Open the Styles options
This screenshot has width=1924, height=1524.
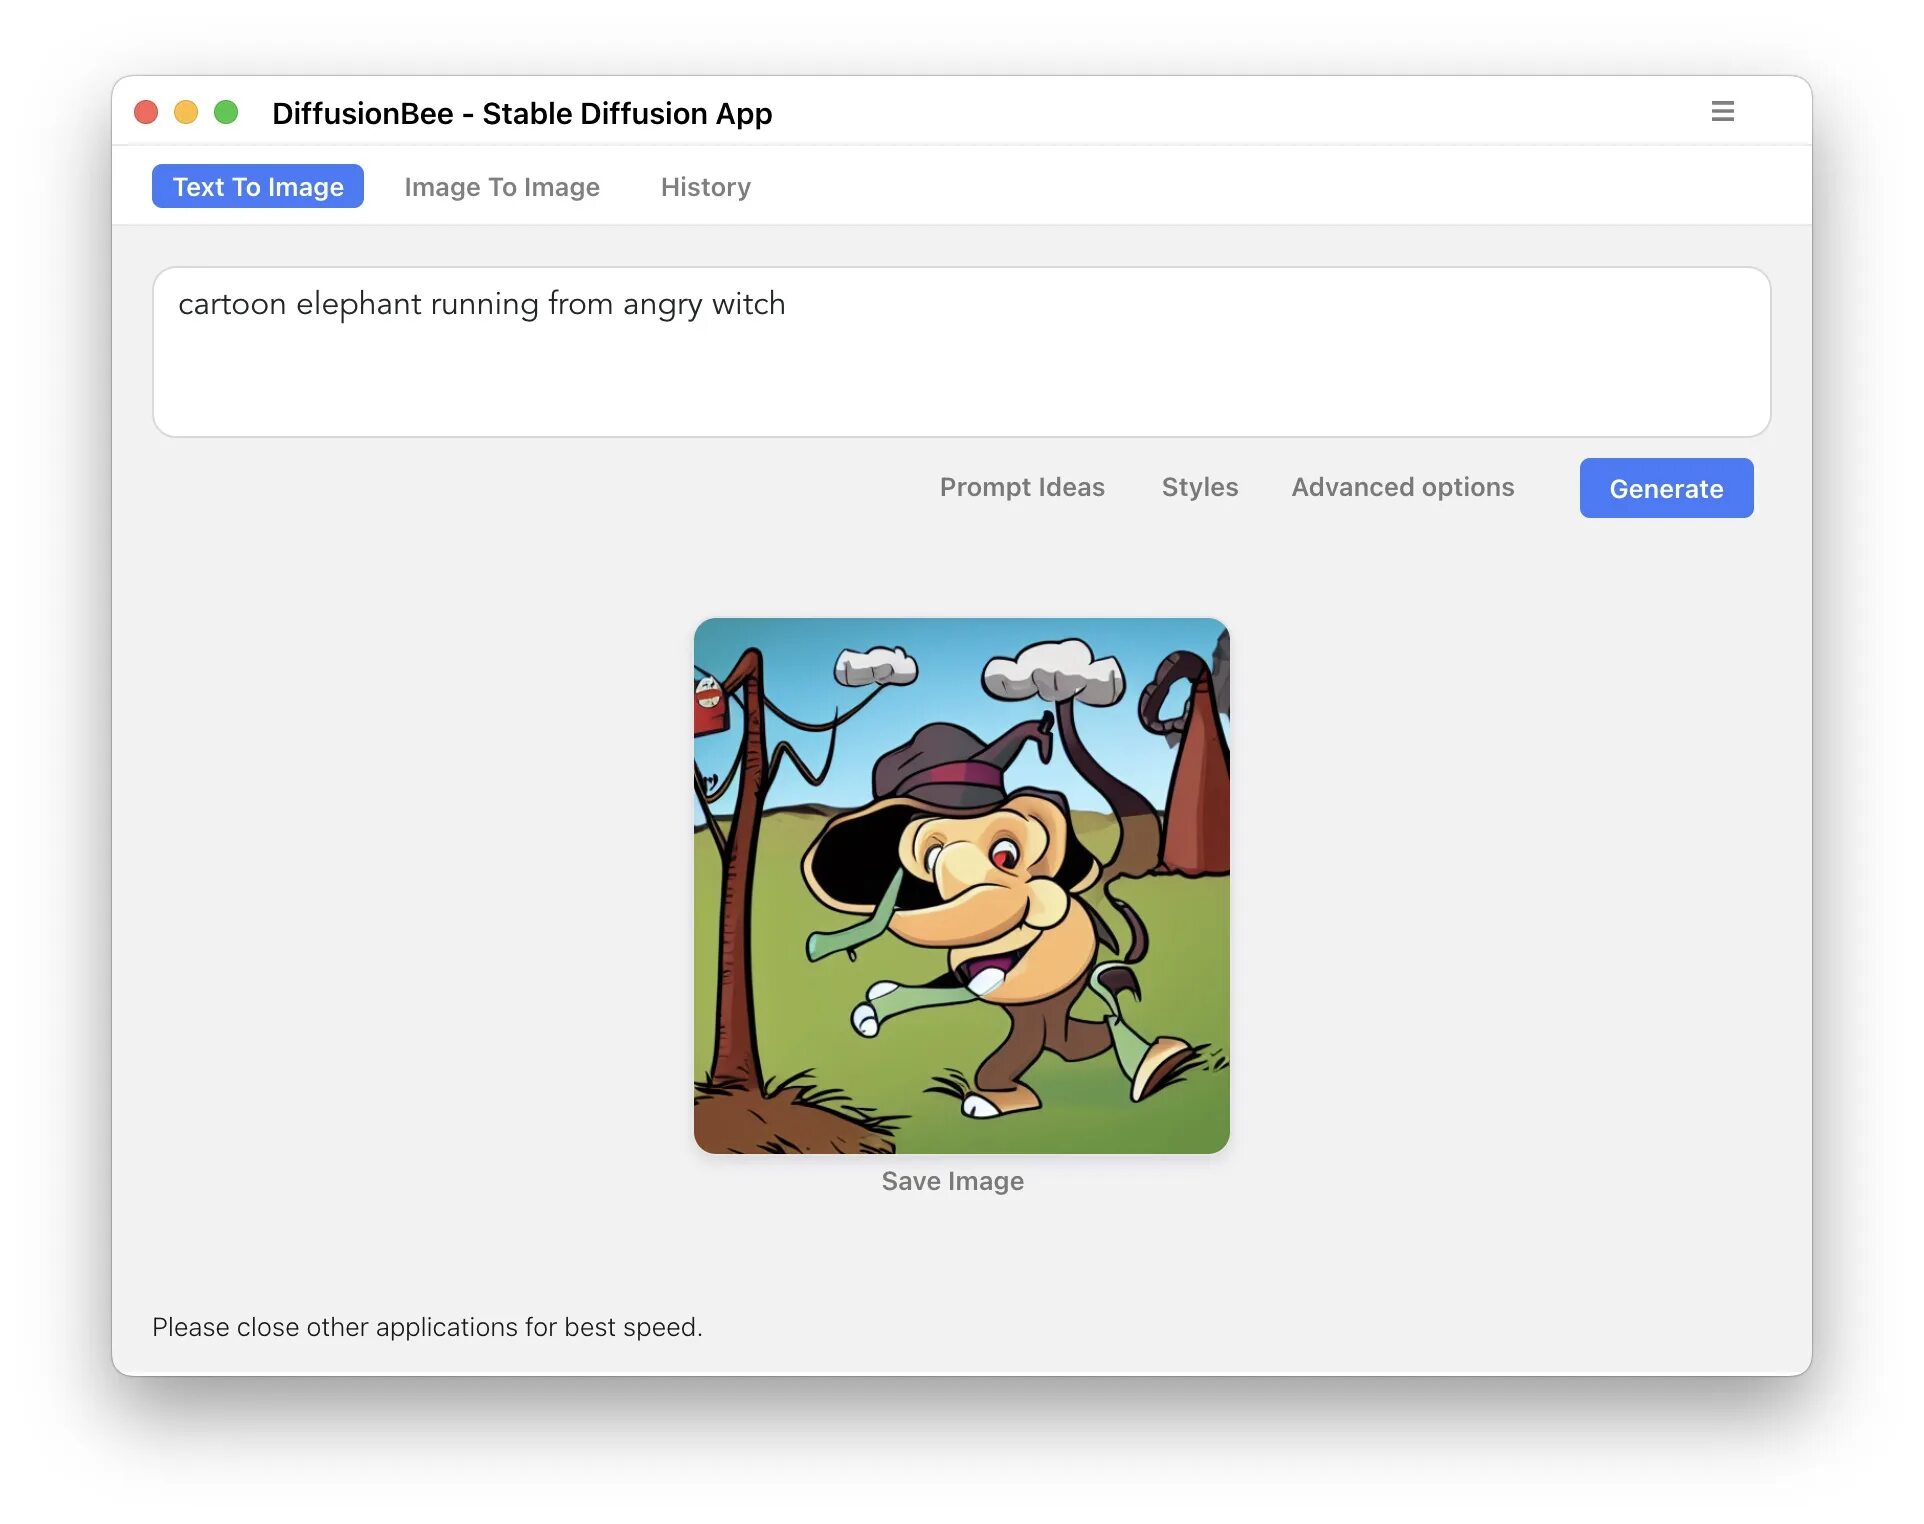click(x=1200, y=487)
